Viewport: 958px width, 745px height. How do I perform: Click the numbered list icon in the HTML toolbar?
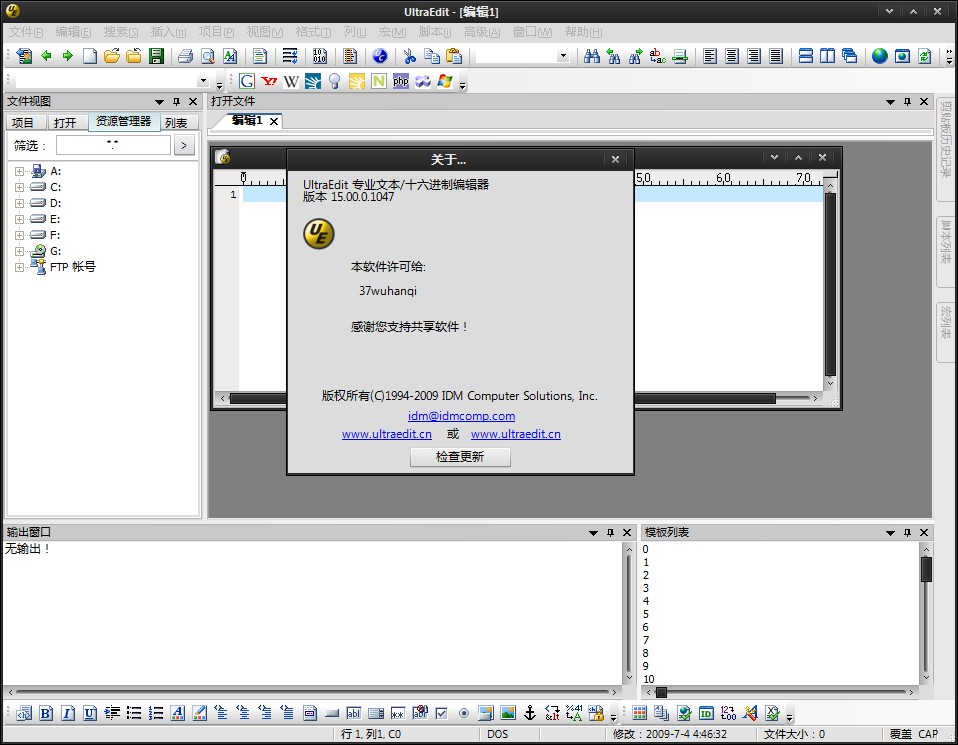tap(156, 713)
